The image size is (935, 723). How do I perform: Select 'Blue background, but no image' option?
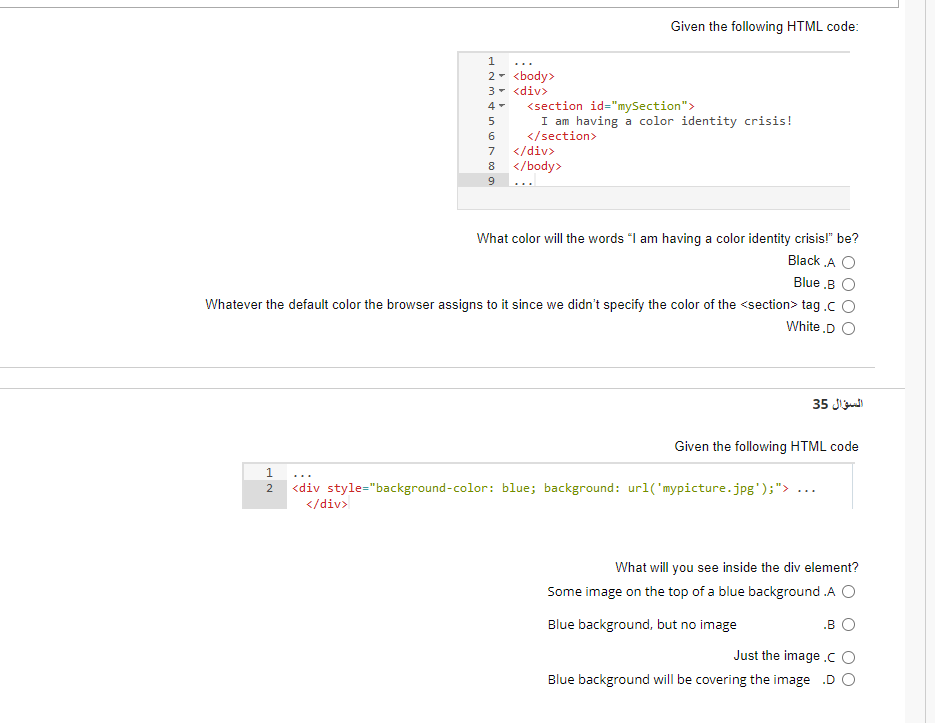849,625
